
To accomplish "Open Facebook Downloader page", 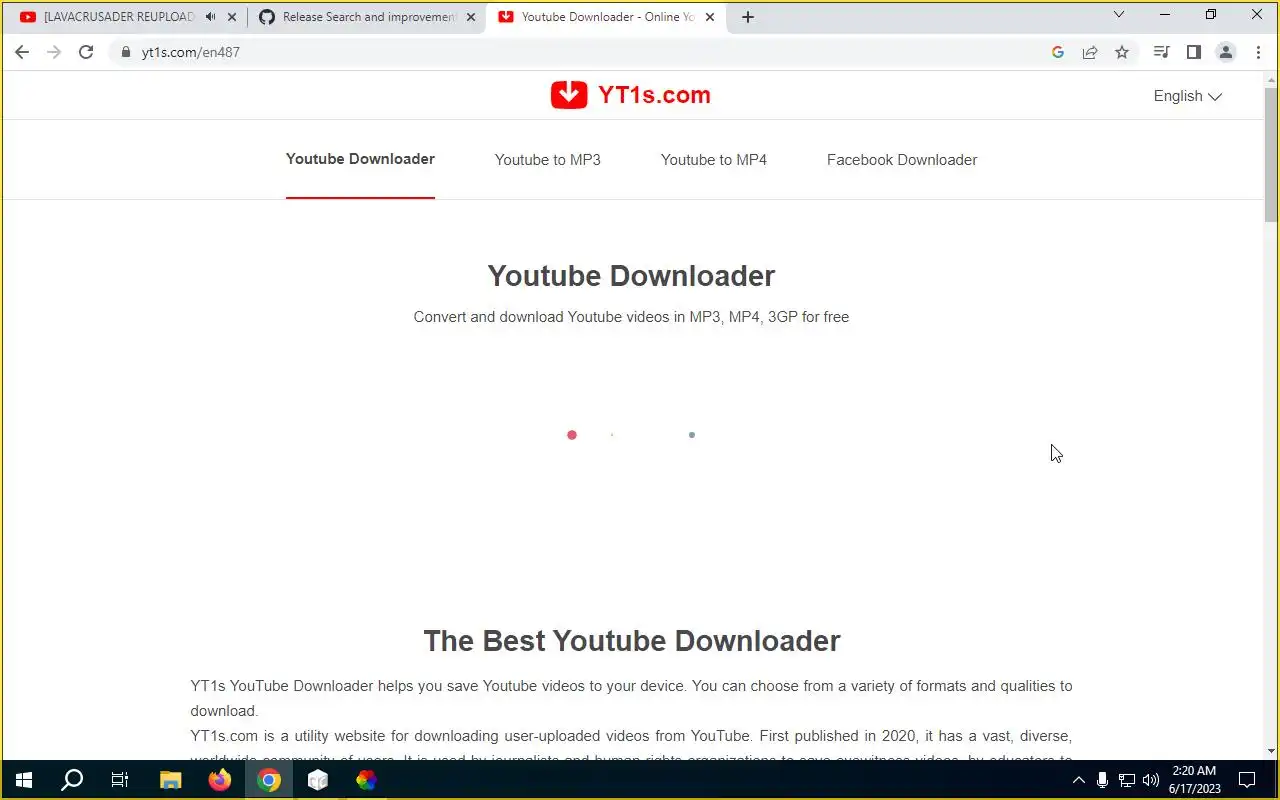I will point(902,160).
